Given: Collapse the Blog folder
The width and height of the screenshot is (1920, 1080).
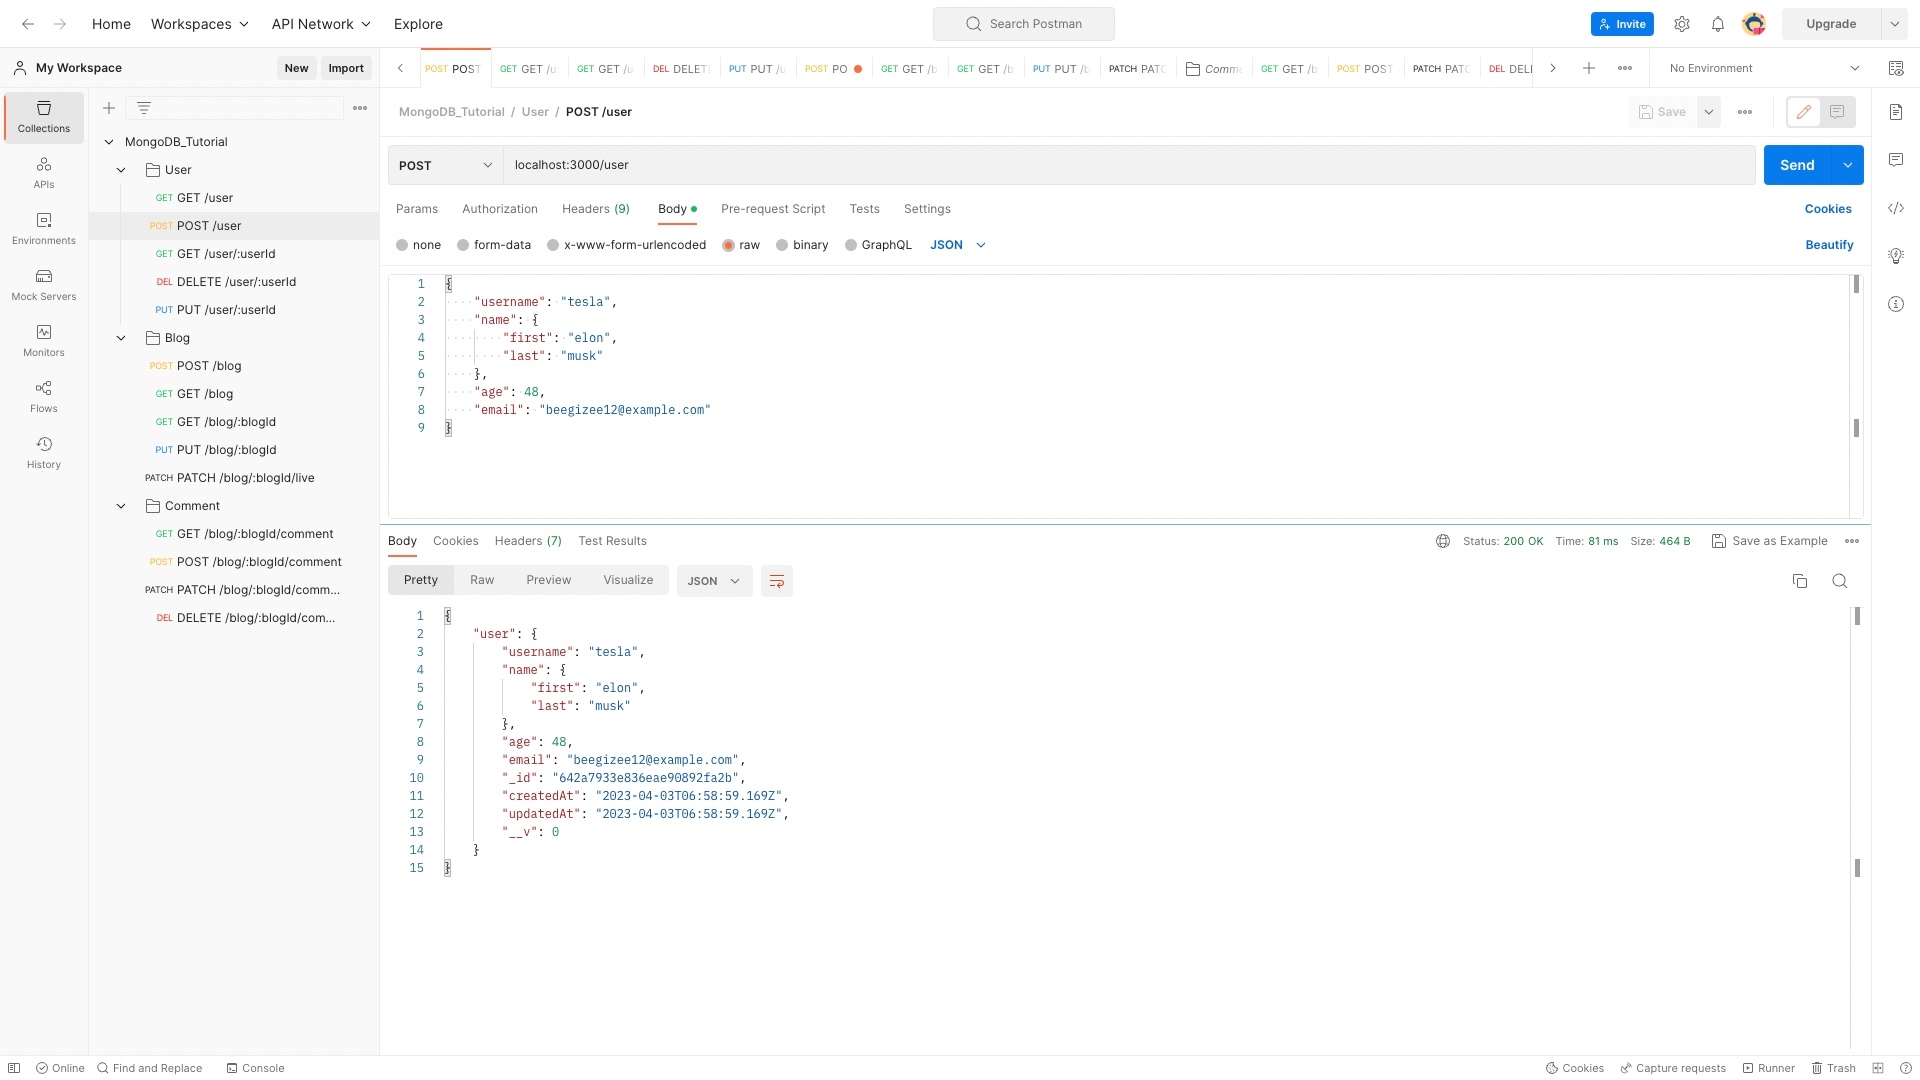Looking at the screenshot, I should [121, 338].
